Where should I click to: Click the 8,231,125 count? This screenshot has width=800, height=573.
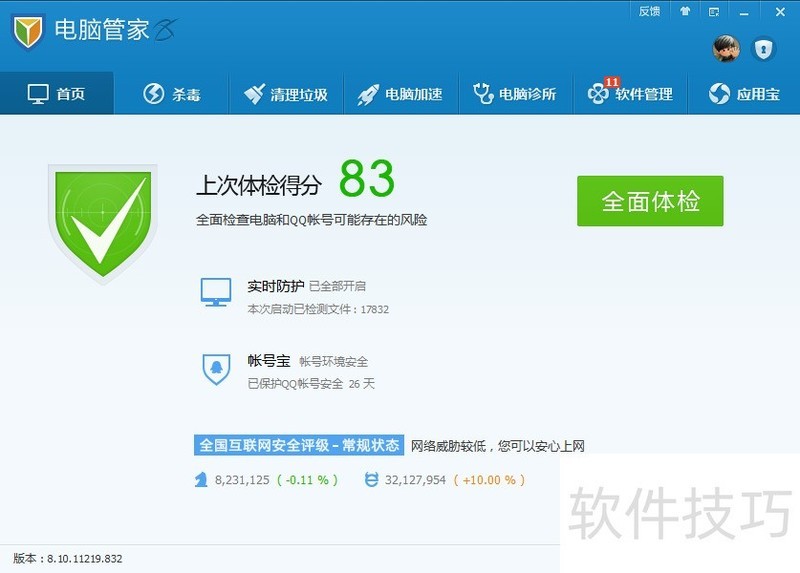point(242,480)
